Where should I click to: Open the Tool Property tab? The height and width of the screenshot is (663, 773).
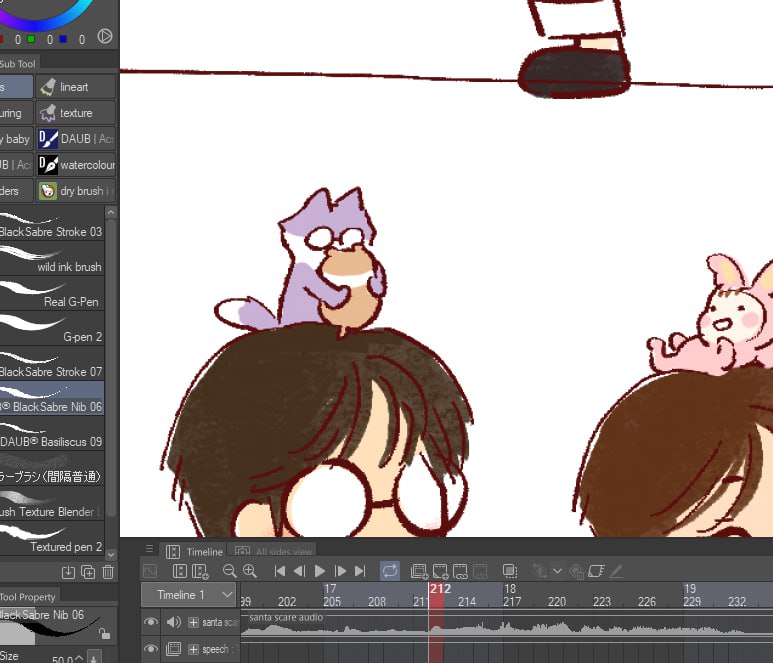coord(28,597)
